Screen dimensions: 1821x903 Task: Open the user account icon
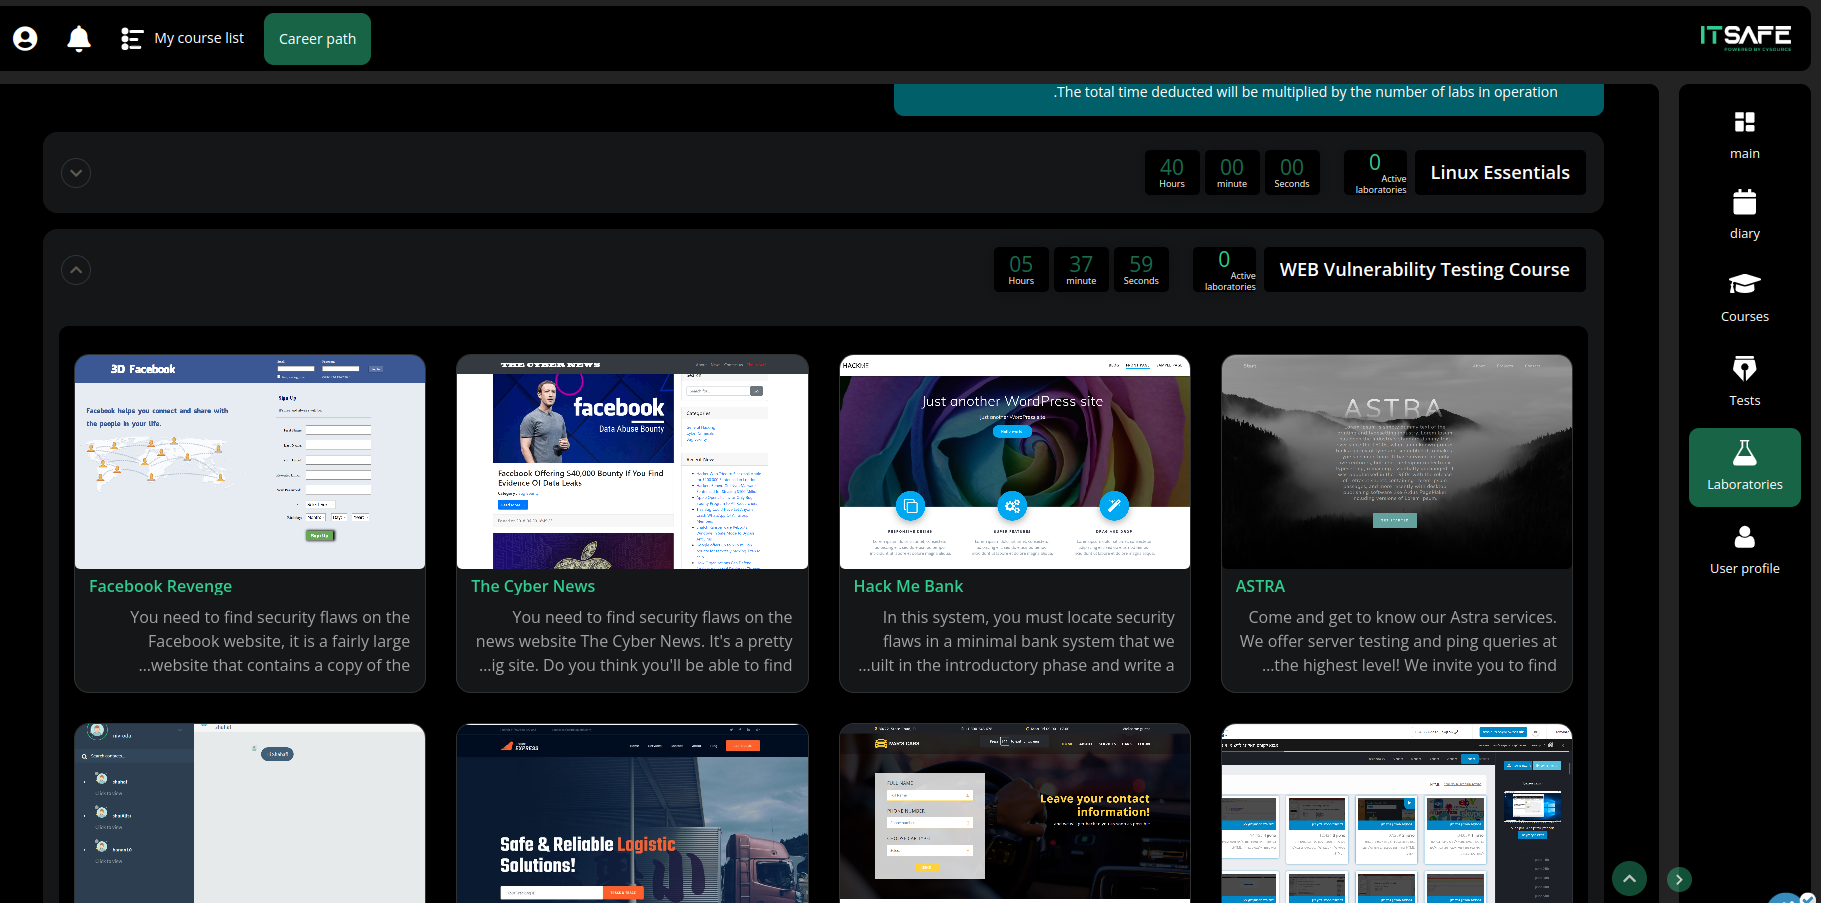pyautogui.click(x=25, y=39)
